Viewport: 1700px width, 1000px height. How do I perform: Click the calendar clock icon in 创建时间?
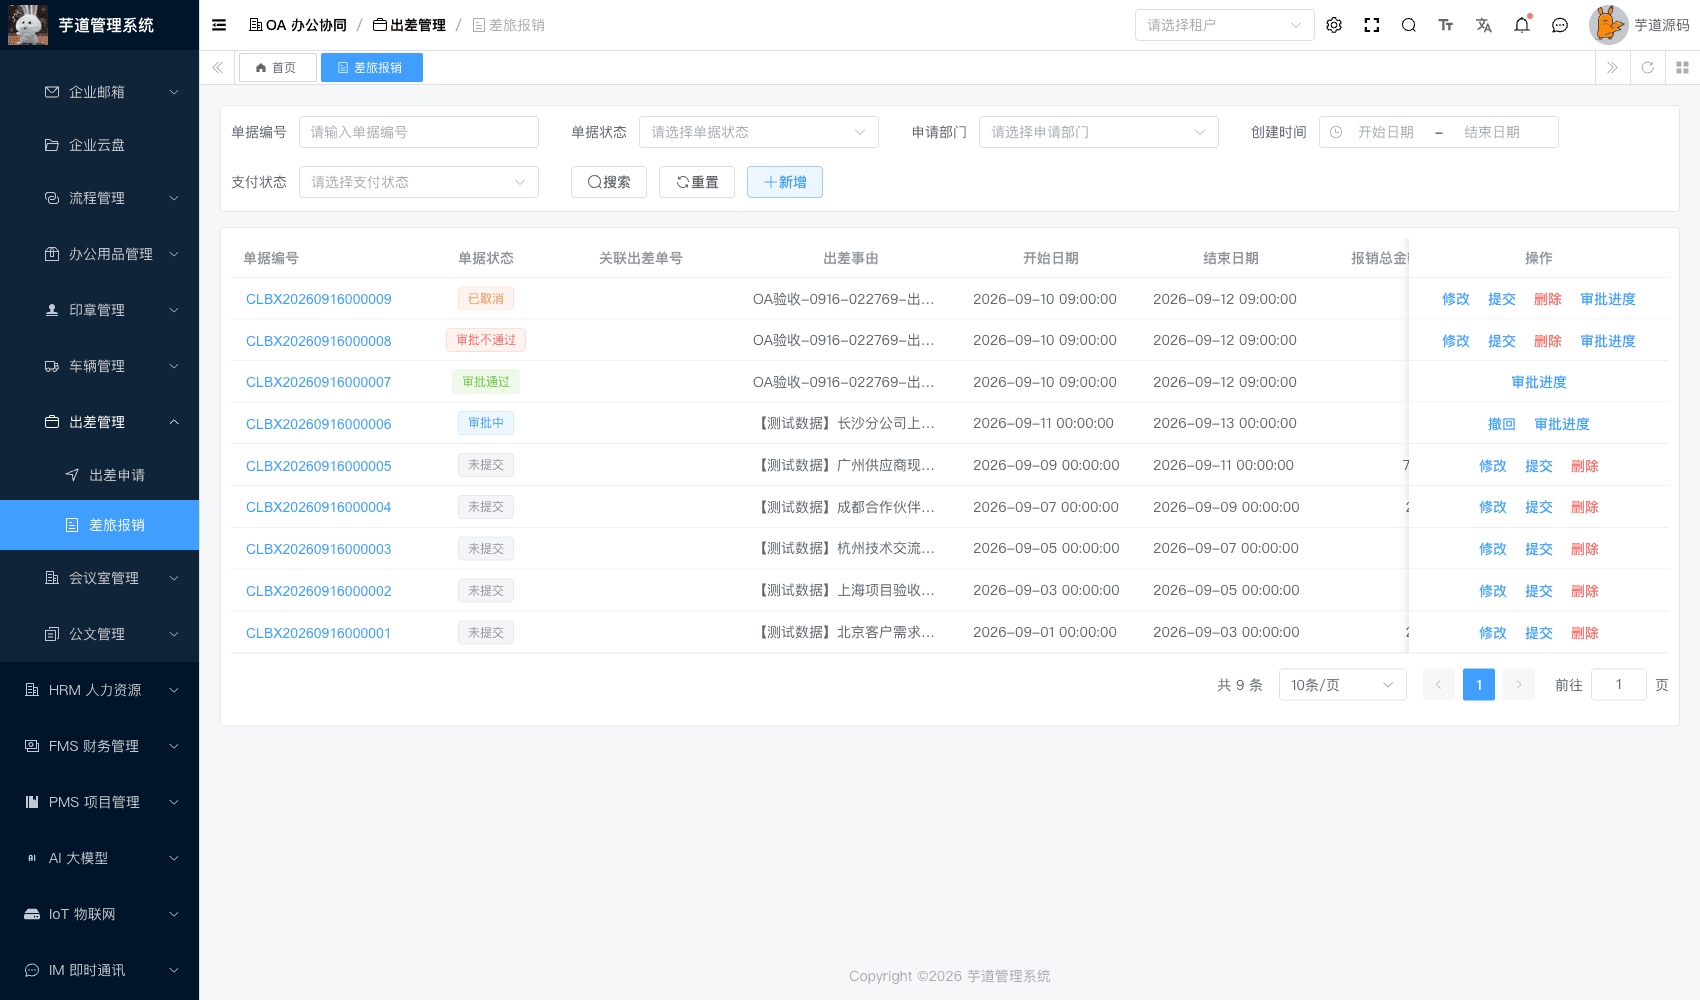[x=1336, y=132]
